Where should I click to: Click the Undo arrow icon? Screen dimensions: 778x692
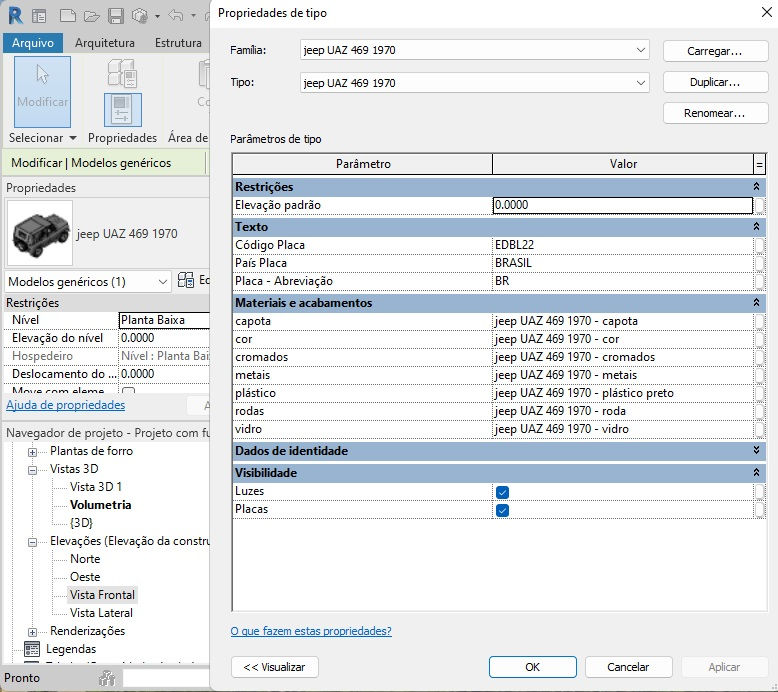(x=176, y=16)
